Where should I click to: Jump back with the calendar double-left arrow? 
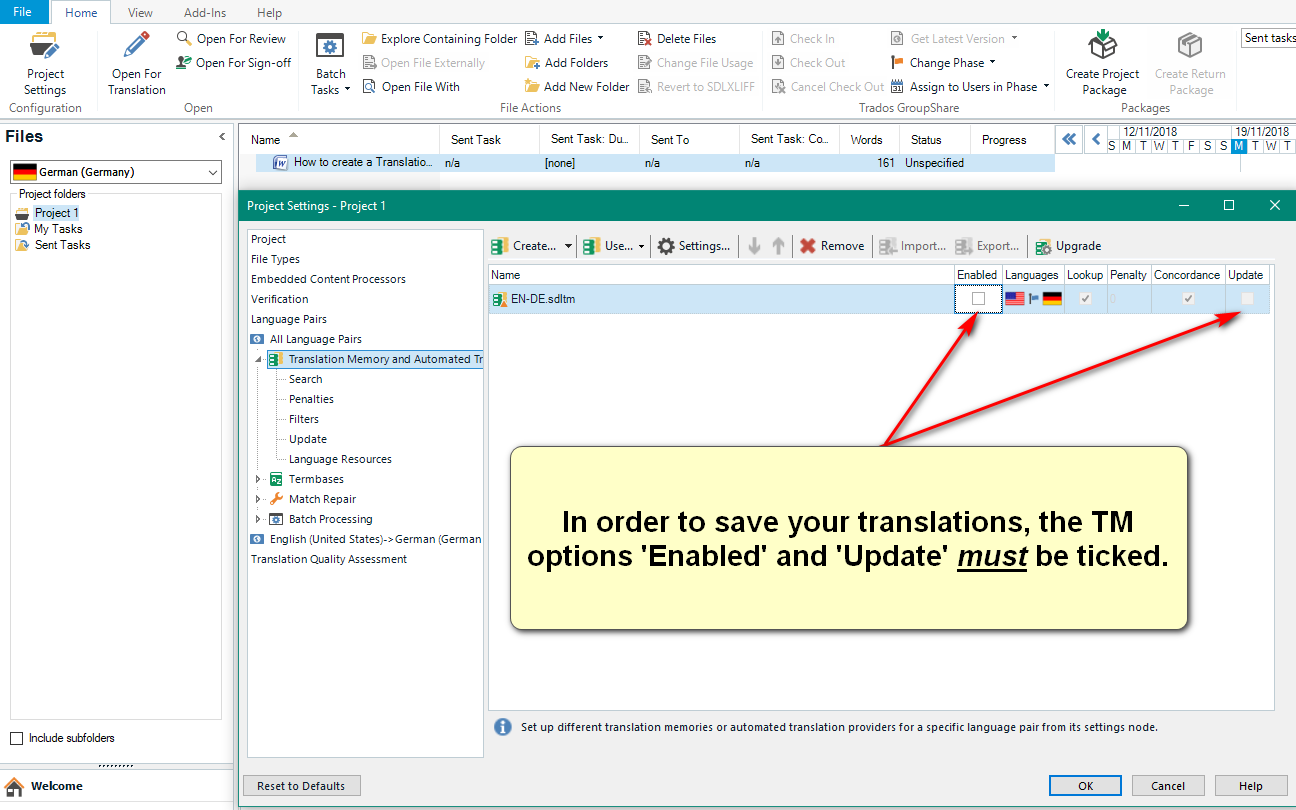point(1069,139)
